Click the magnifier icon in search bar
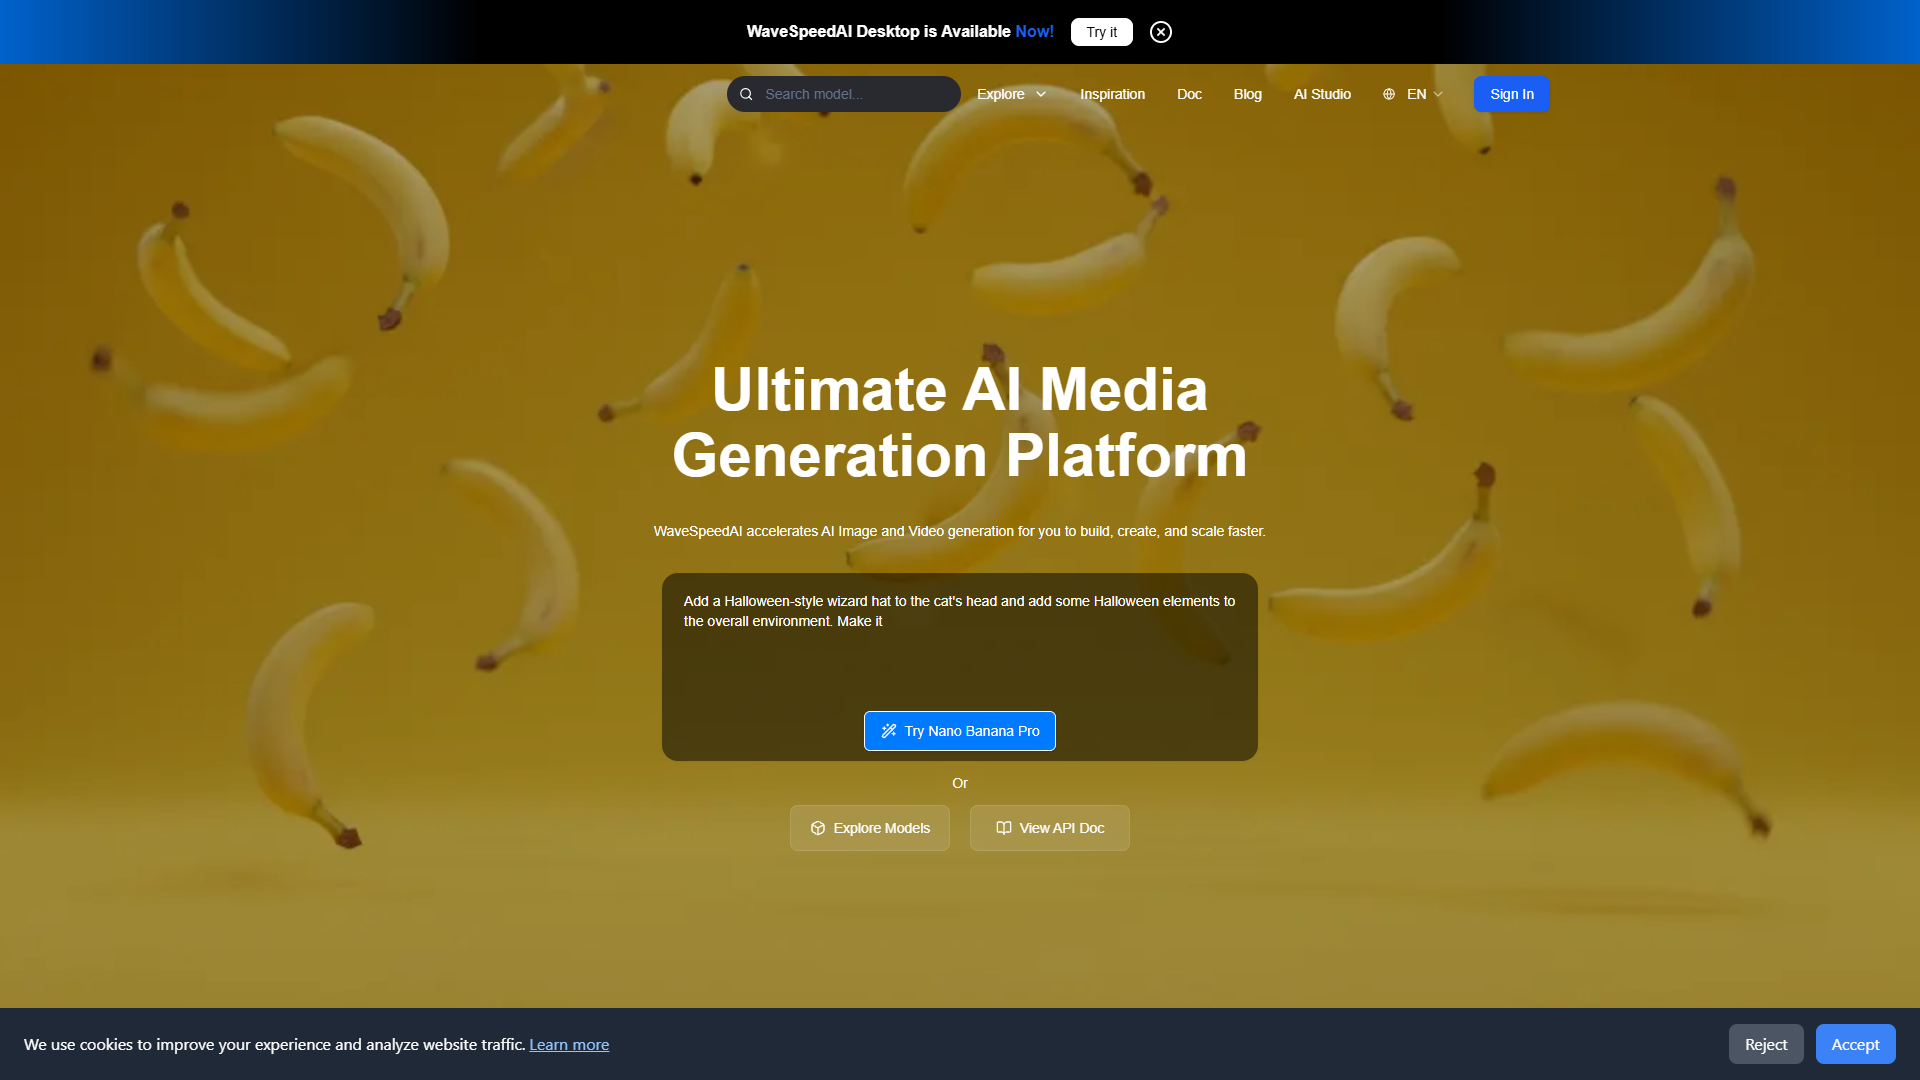Viewport: 1920px width, 1080px height. click(746, 94)
